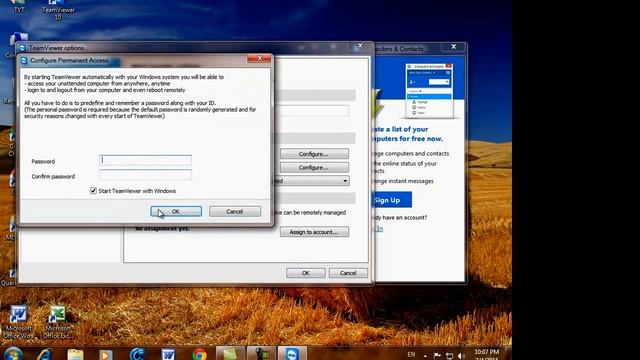Click the Configure Permanent Access title icon
Screen dimensions: 640x360
pyautogui.click(x=24, y=60)
